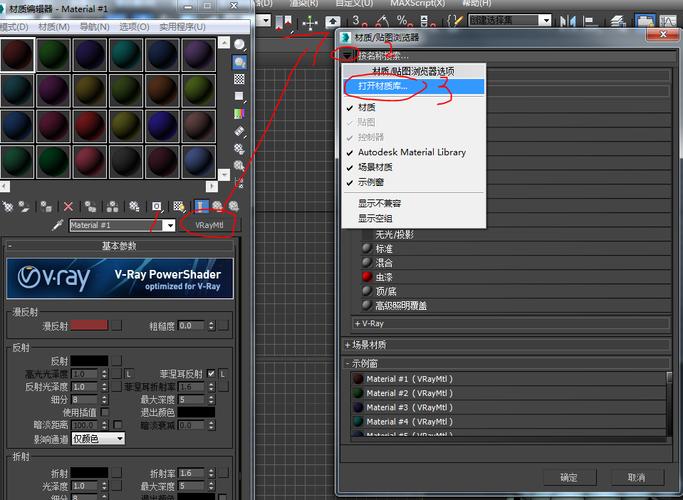Open browser options arrow beside search field
The width and height of the screenshot is (683, 500).
pos(347,55)
